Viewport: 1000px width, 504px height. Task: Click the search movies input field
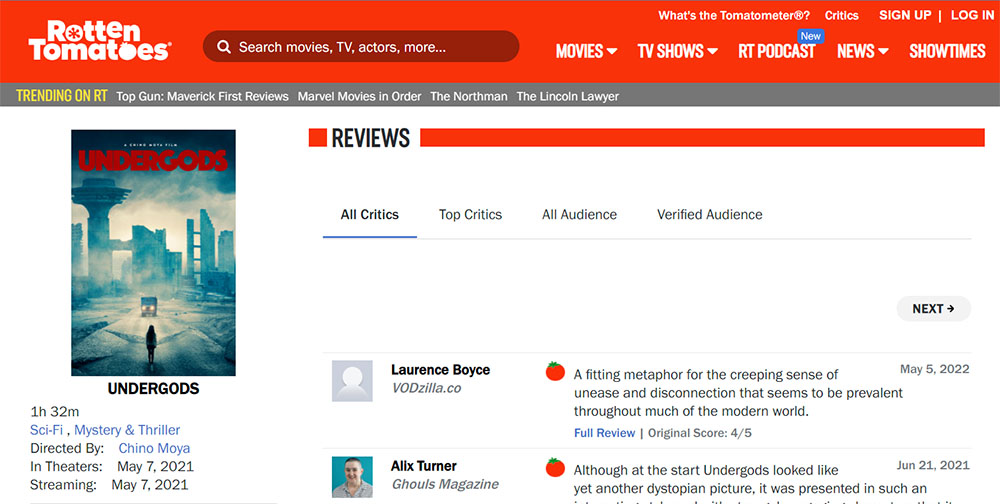click(x=361, y=47)
